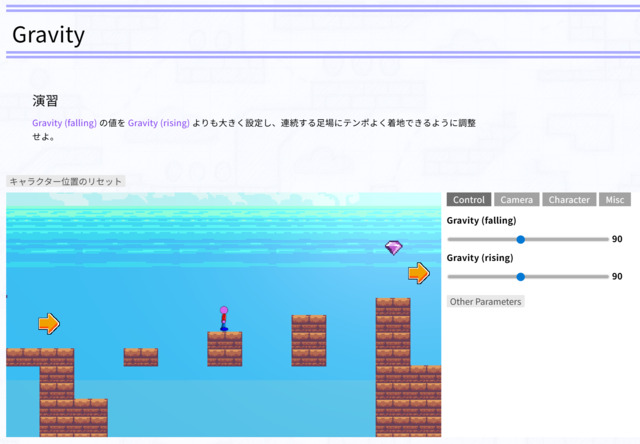Select the Character tab

tap(569, 200)
